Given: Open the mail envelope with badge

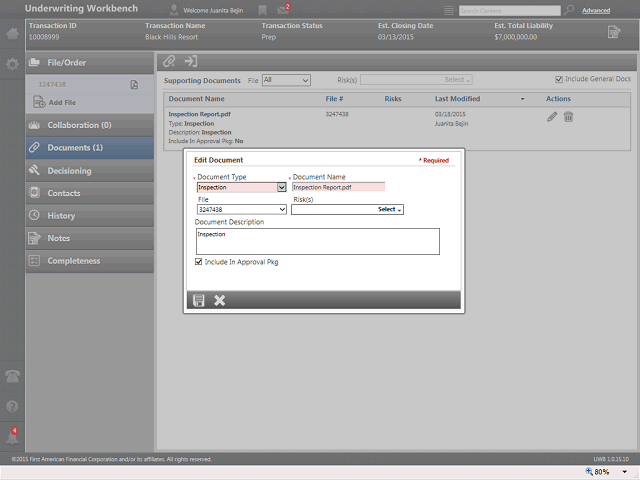Looking at the screenshot, I should [x=283, y=9].
